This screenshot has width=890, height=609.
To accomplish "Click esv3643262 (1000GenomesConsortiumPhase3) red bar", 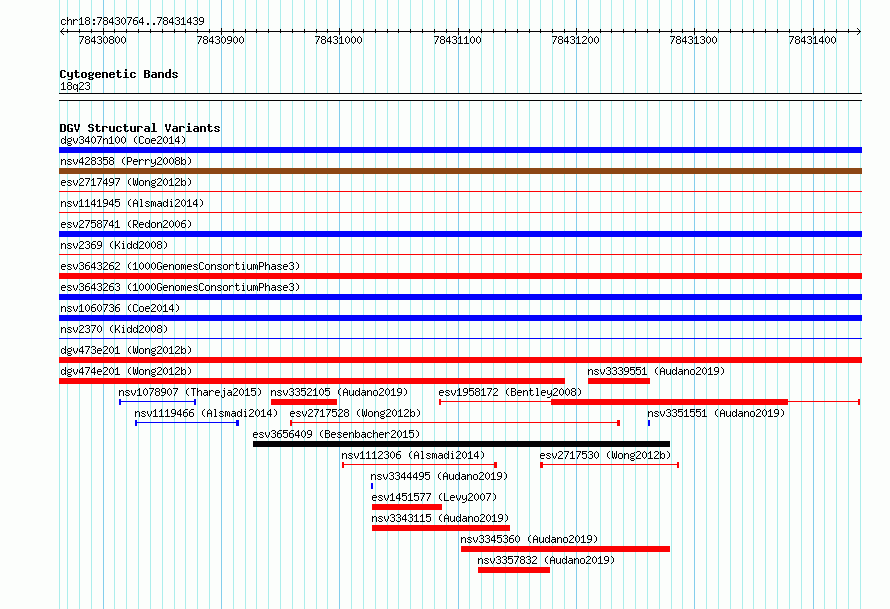I will [x=460, y=276].
